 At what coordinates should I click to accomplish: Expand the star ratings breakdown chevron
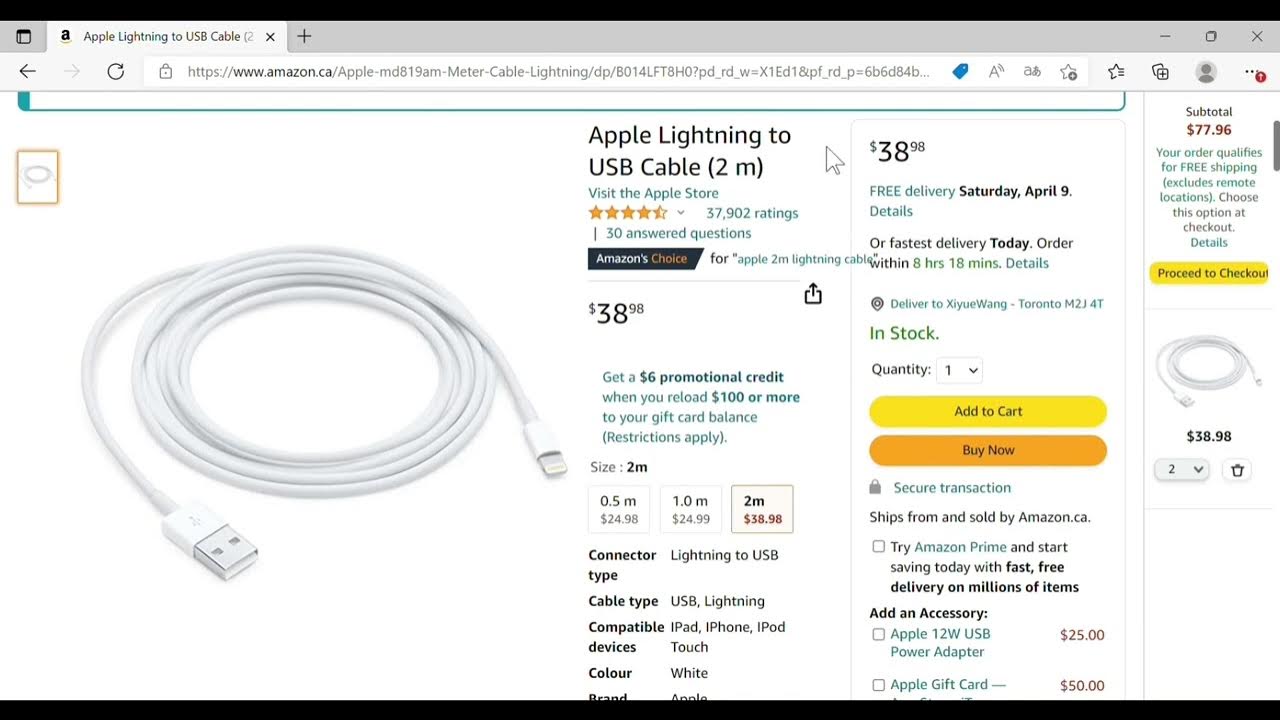pyautogui.click(x=681, y=213)
